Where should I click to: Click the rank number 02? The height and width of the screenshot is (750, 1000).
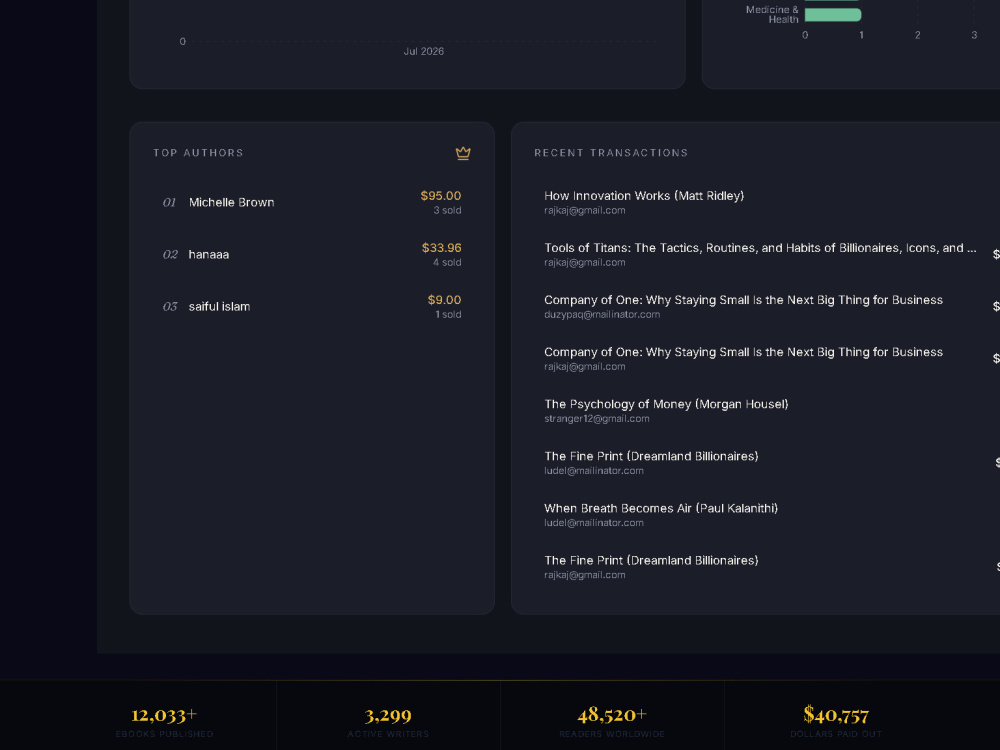(x=170, y=254)
